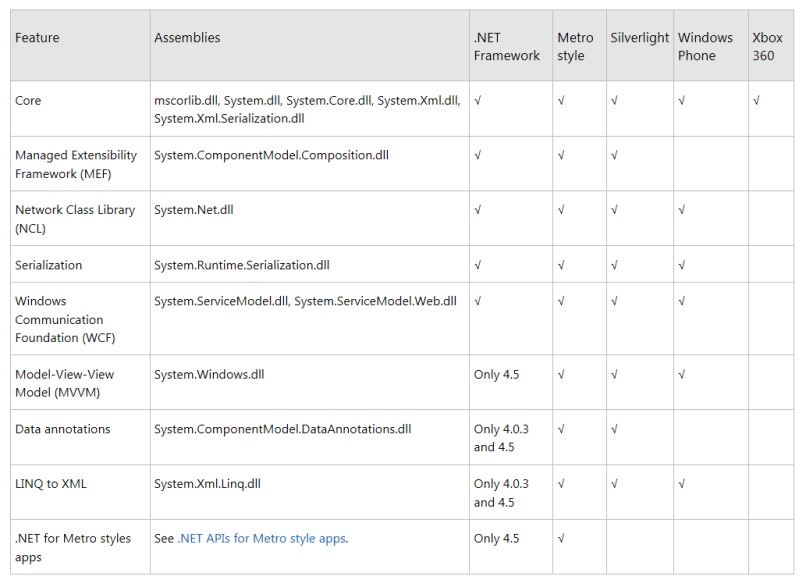Viewport: 800px width, 580px height.
Task: Click the .NET Framework column header
Action: pyautogui.click(x=506, y=47)
